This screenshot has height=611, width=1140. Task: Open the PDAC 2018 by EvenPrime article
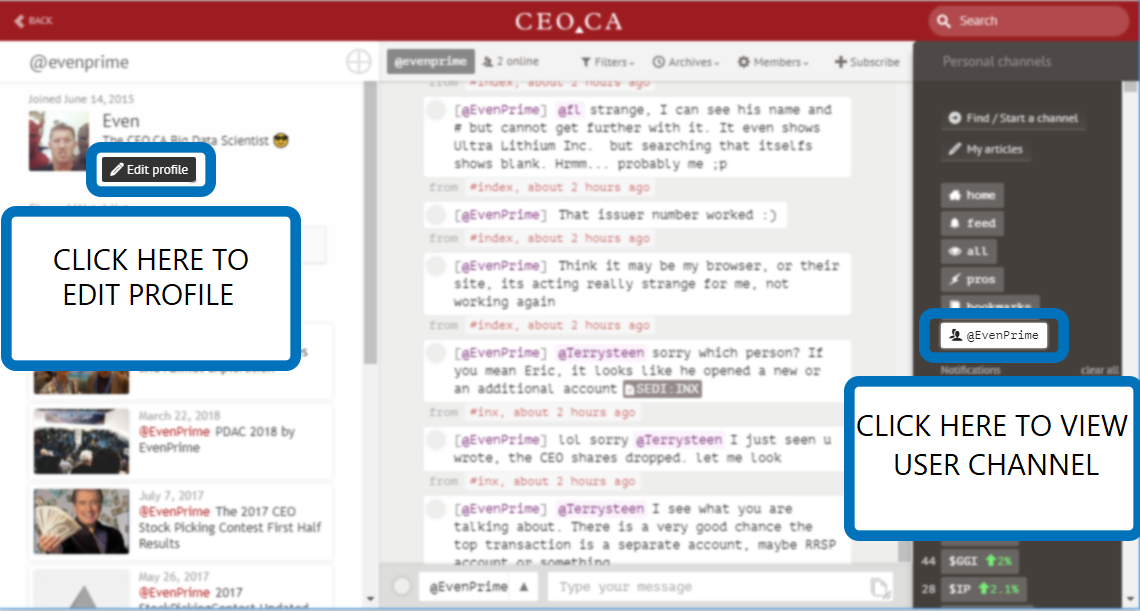point(217,439)
